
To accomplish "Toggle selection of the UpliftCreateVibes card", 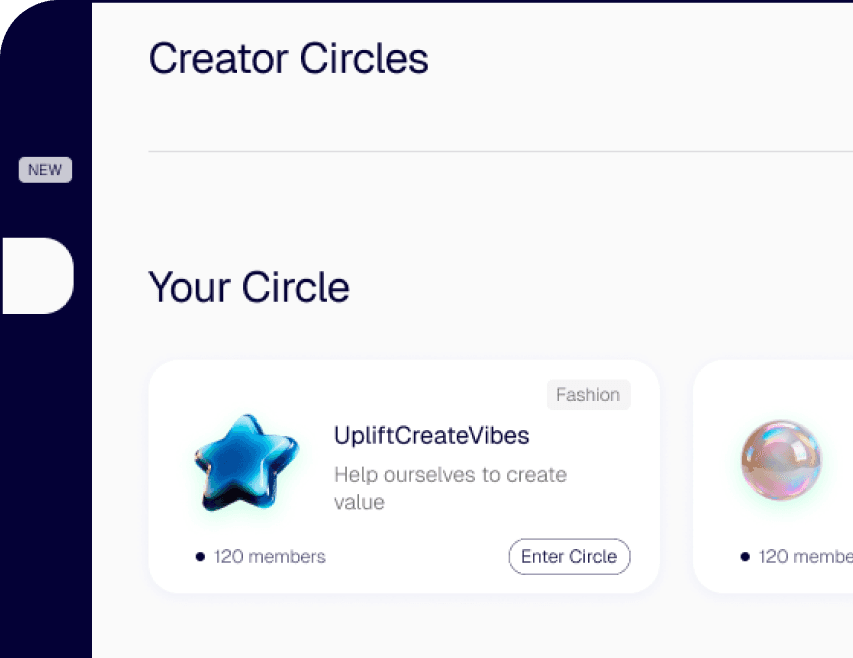I will [x=403, y=476].
